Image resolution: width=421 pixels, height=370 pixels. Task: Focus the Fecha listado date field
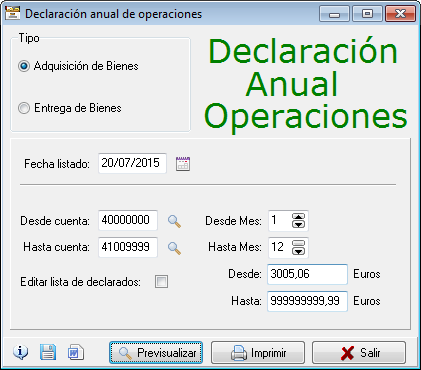point(132,163)
